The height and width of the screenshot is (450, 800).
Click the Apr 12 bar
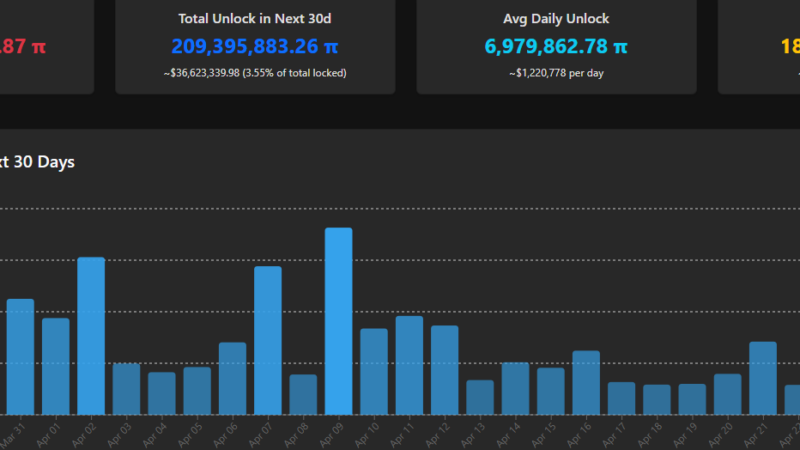[444, 370]
